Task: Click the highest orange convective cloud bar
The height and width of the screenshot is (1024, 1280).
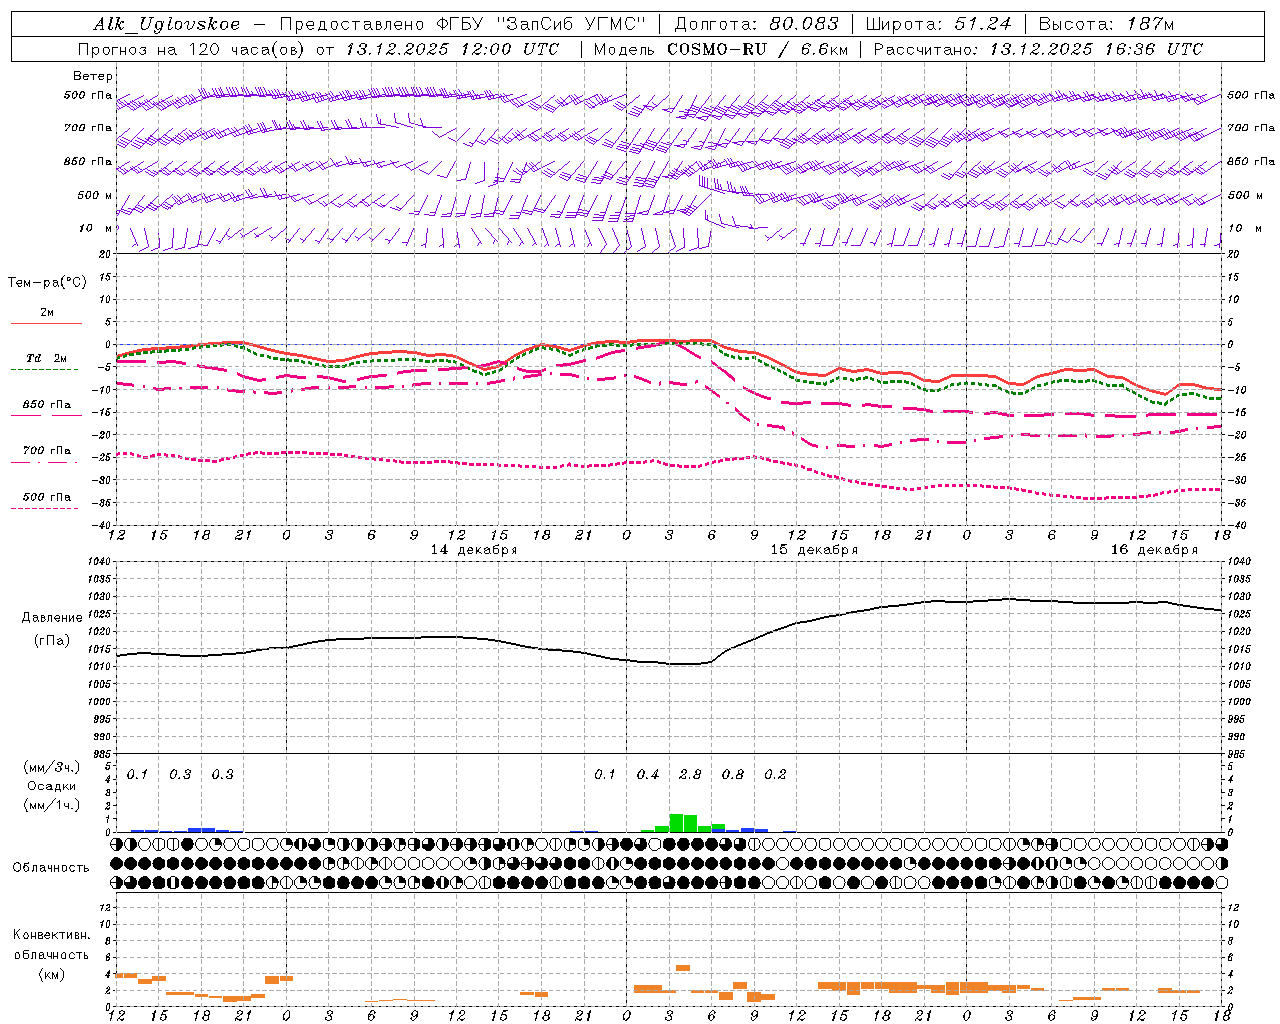Action: pyautogui.click(x=683, y=968)
